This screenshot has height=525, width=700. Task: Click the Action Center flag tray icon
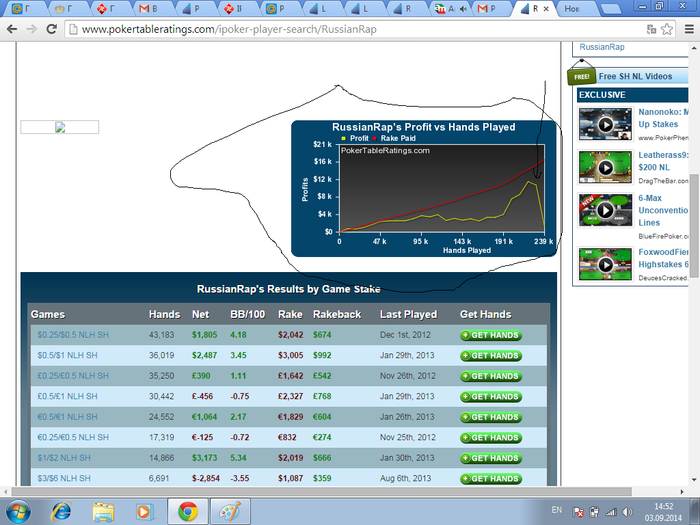point(578,512)
